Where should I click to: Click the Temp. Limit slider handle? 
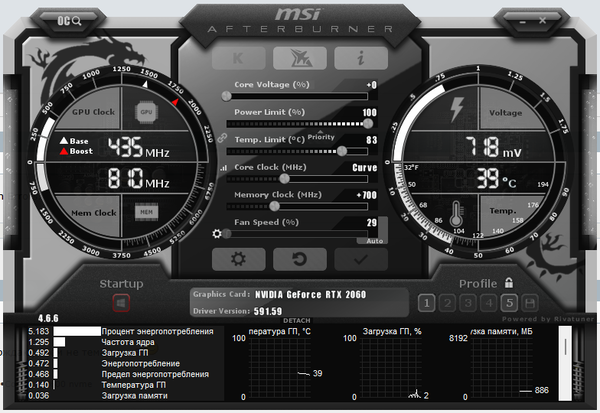click(x=342, y=151)
